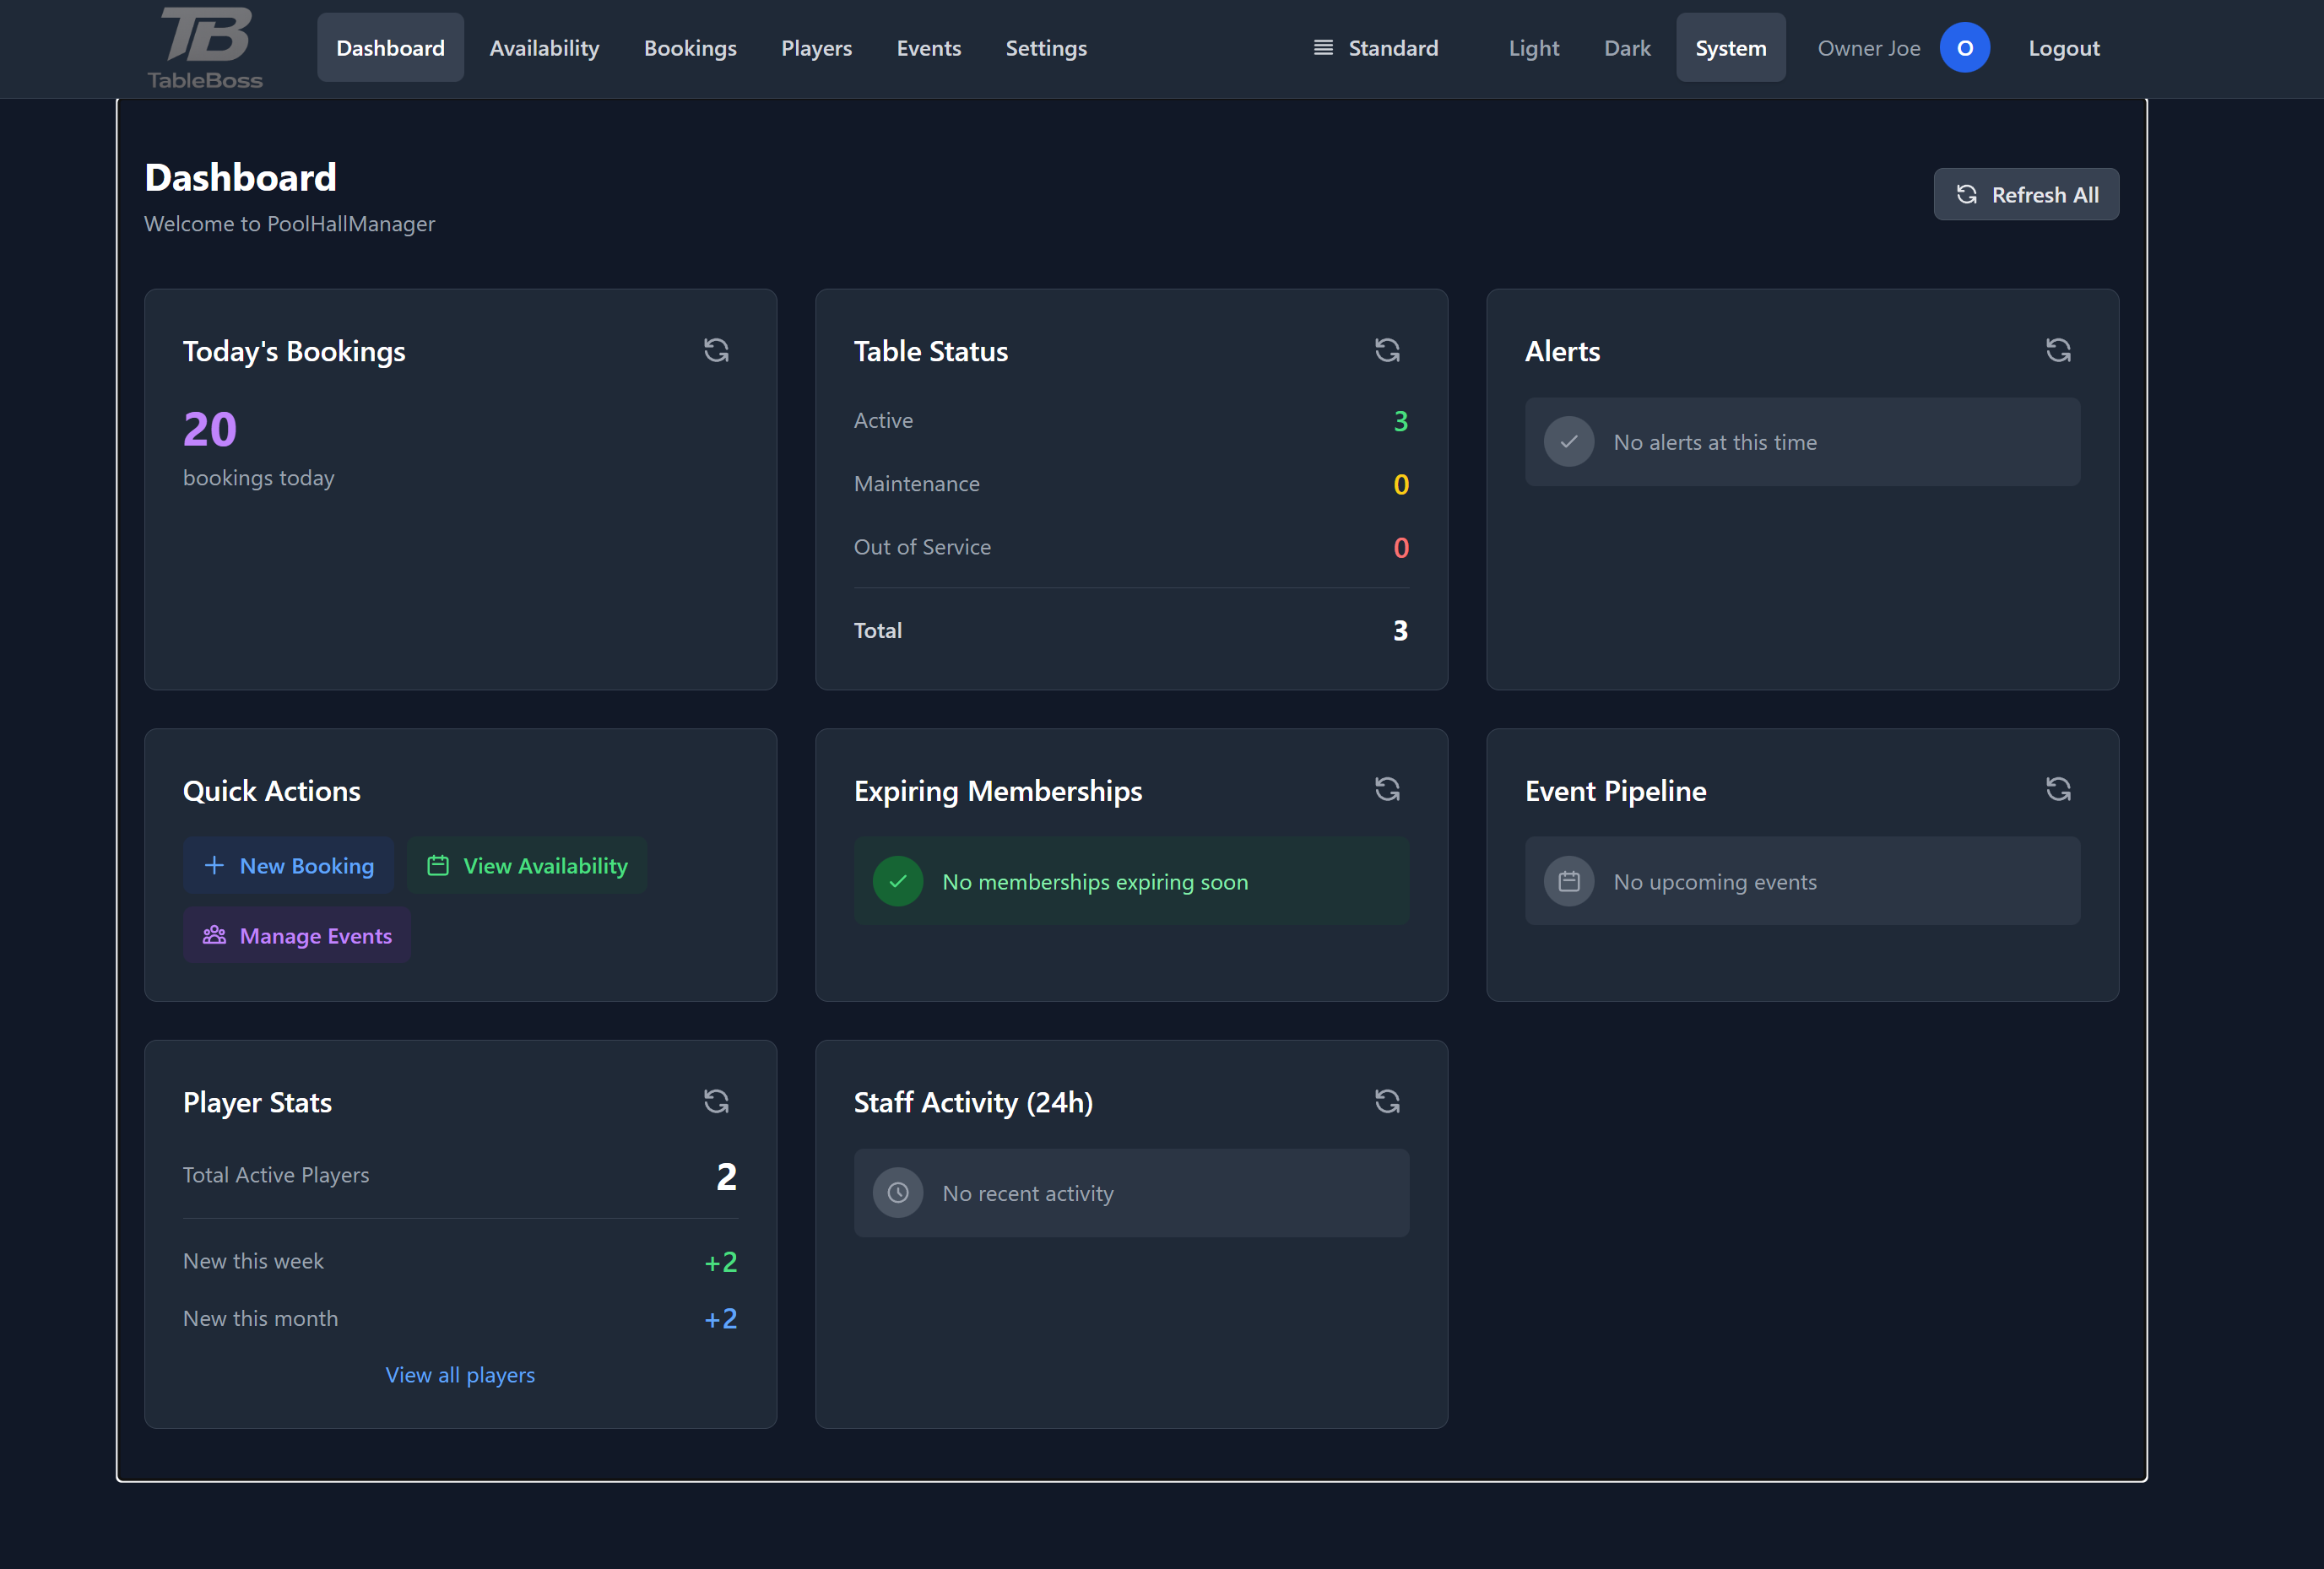Refresh the Today's Bookings card

(x=715, y=350)
